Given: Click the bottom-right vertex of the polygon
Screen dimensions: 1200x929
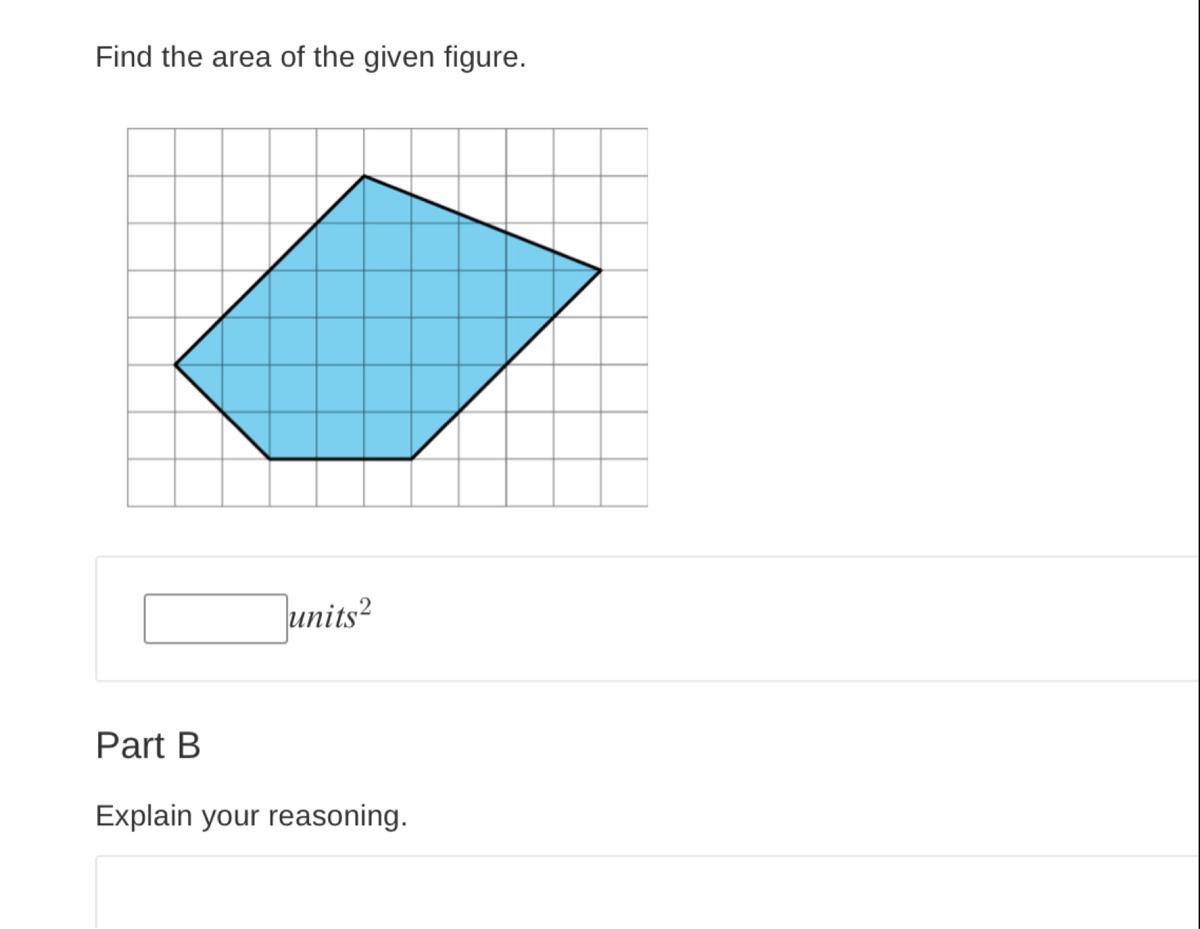Looking at the screenshot, I should point(411,459).
